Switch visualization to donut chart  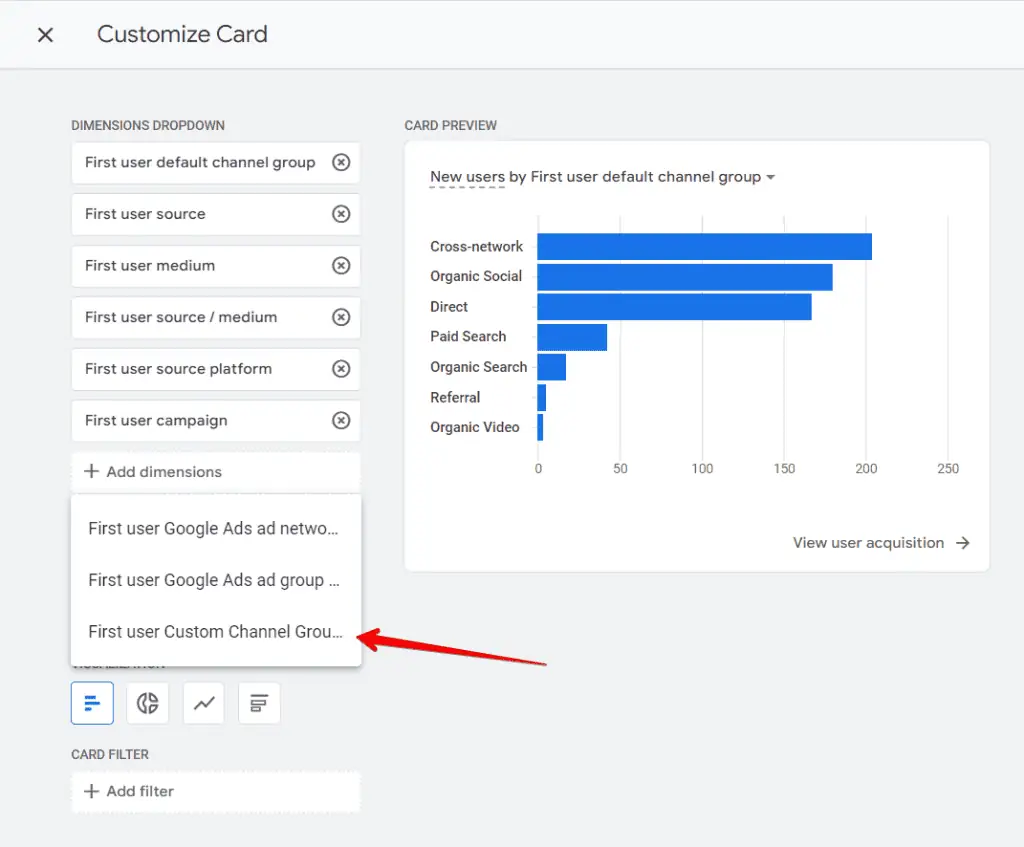tap(148, 703)
